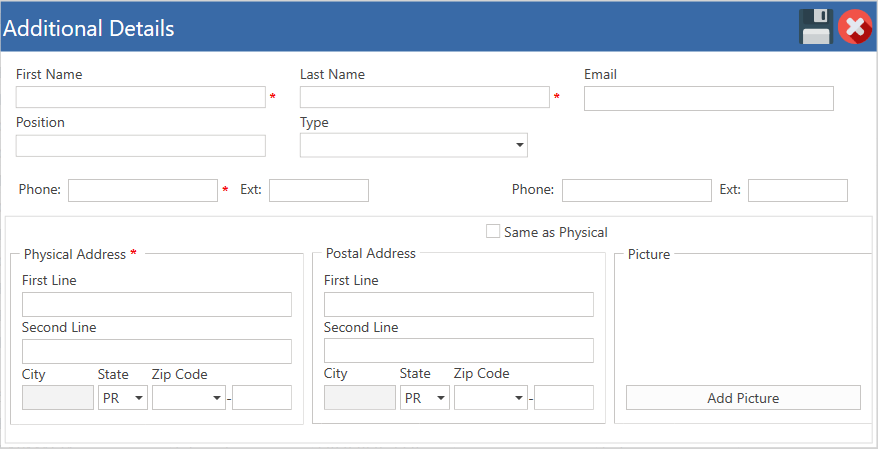Select the Postal Address City field
The width and height of the screenshot is (878, 449).
pos(359,397)
